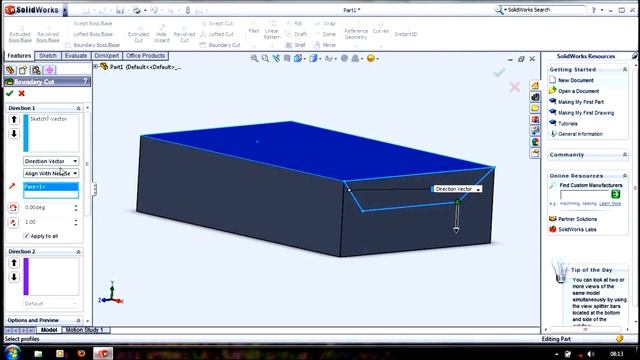640x360 pixels.
Task: Open Design Library tab in task pane
Action: 535,97
